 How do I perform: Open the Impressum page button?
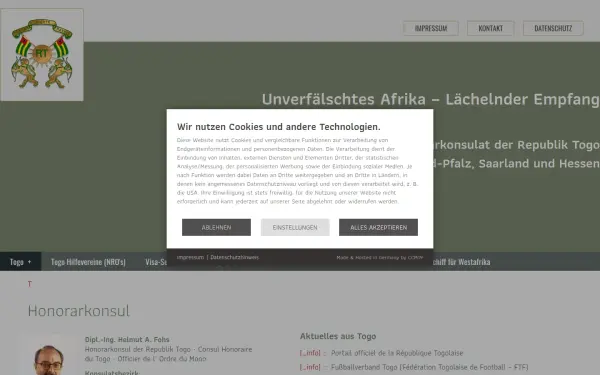(430, 28)
